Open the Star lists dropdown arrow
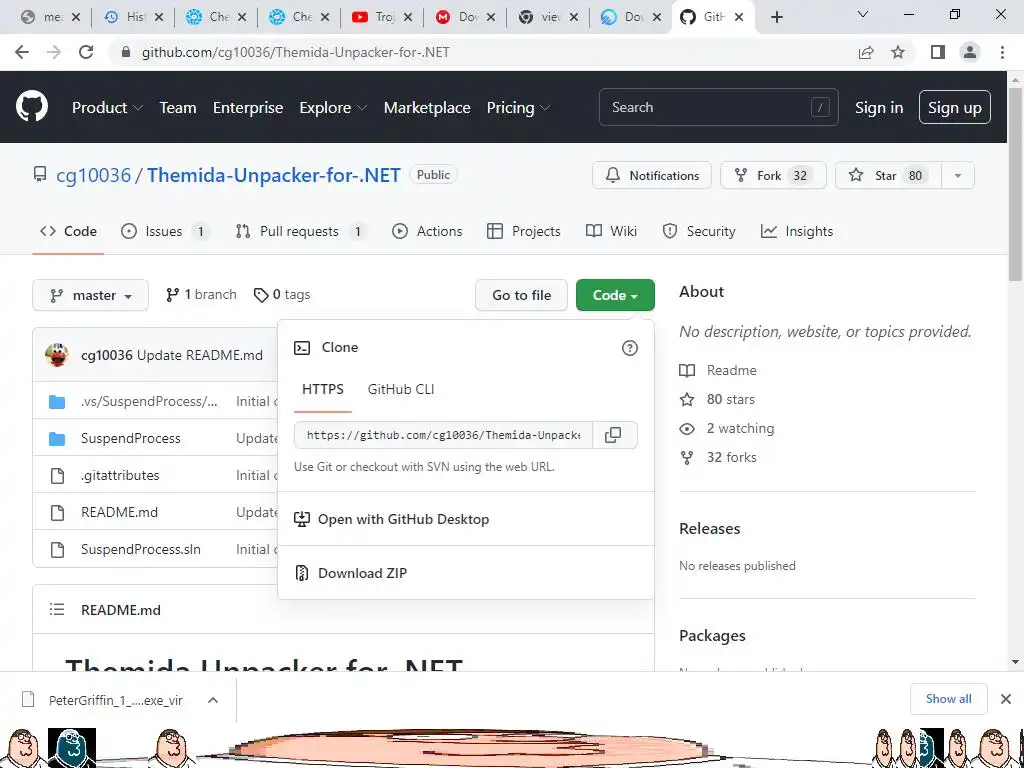 958,176
